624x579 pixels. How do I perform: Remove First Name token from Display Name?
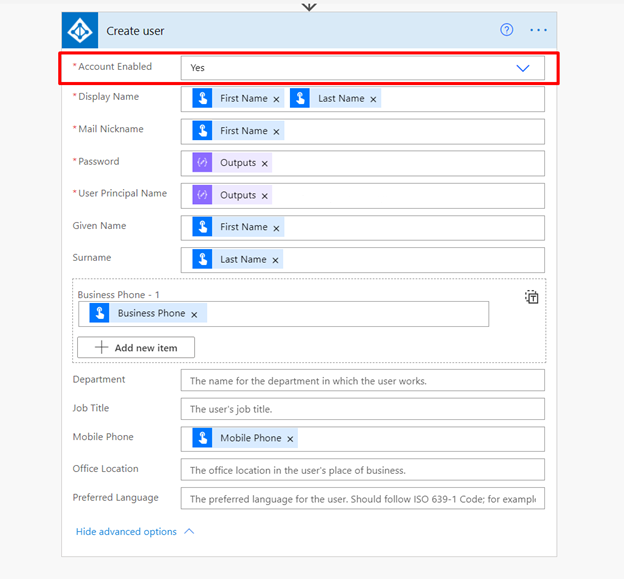pyautogui.click(x=276, y=99)
